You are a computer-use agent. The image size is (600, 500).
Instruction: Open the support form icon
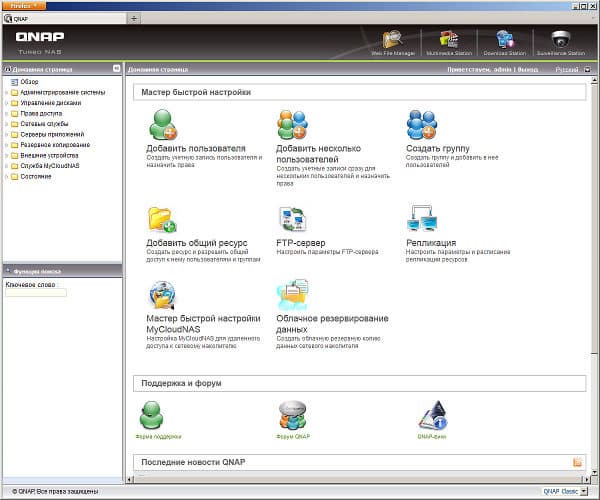tap(152, 415)
